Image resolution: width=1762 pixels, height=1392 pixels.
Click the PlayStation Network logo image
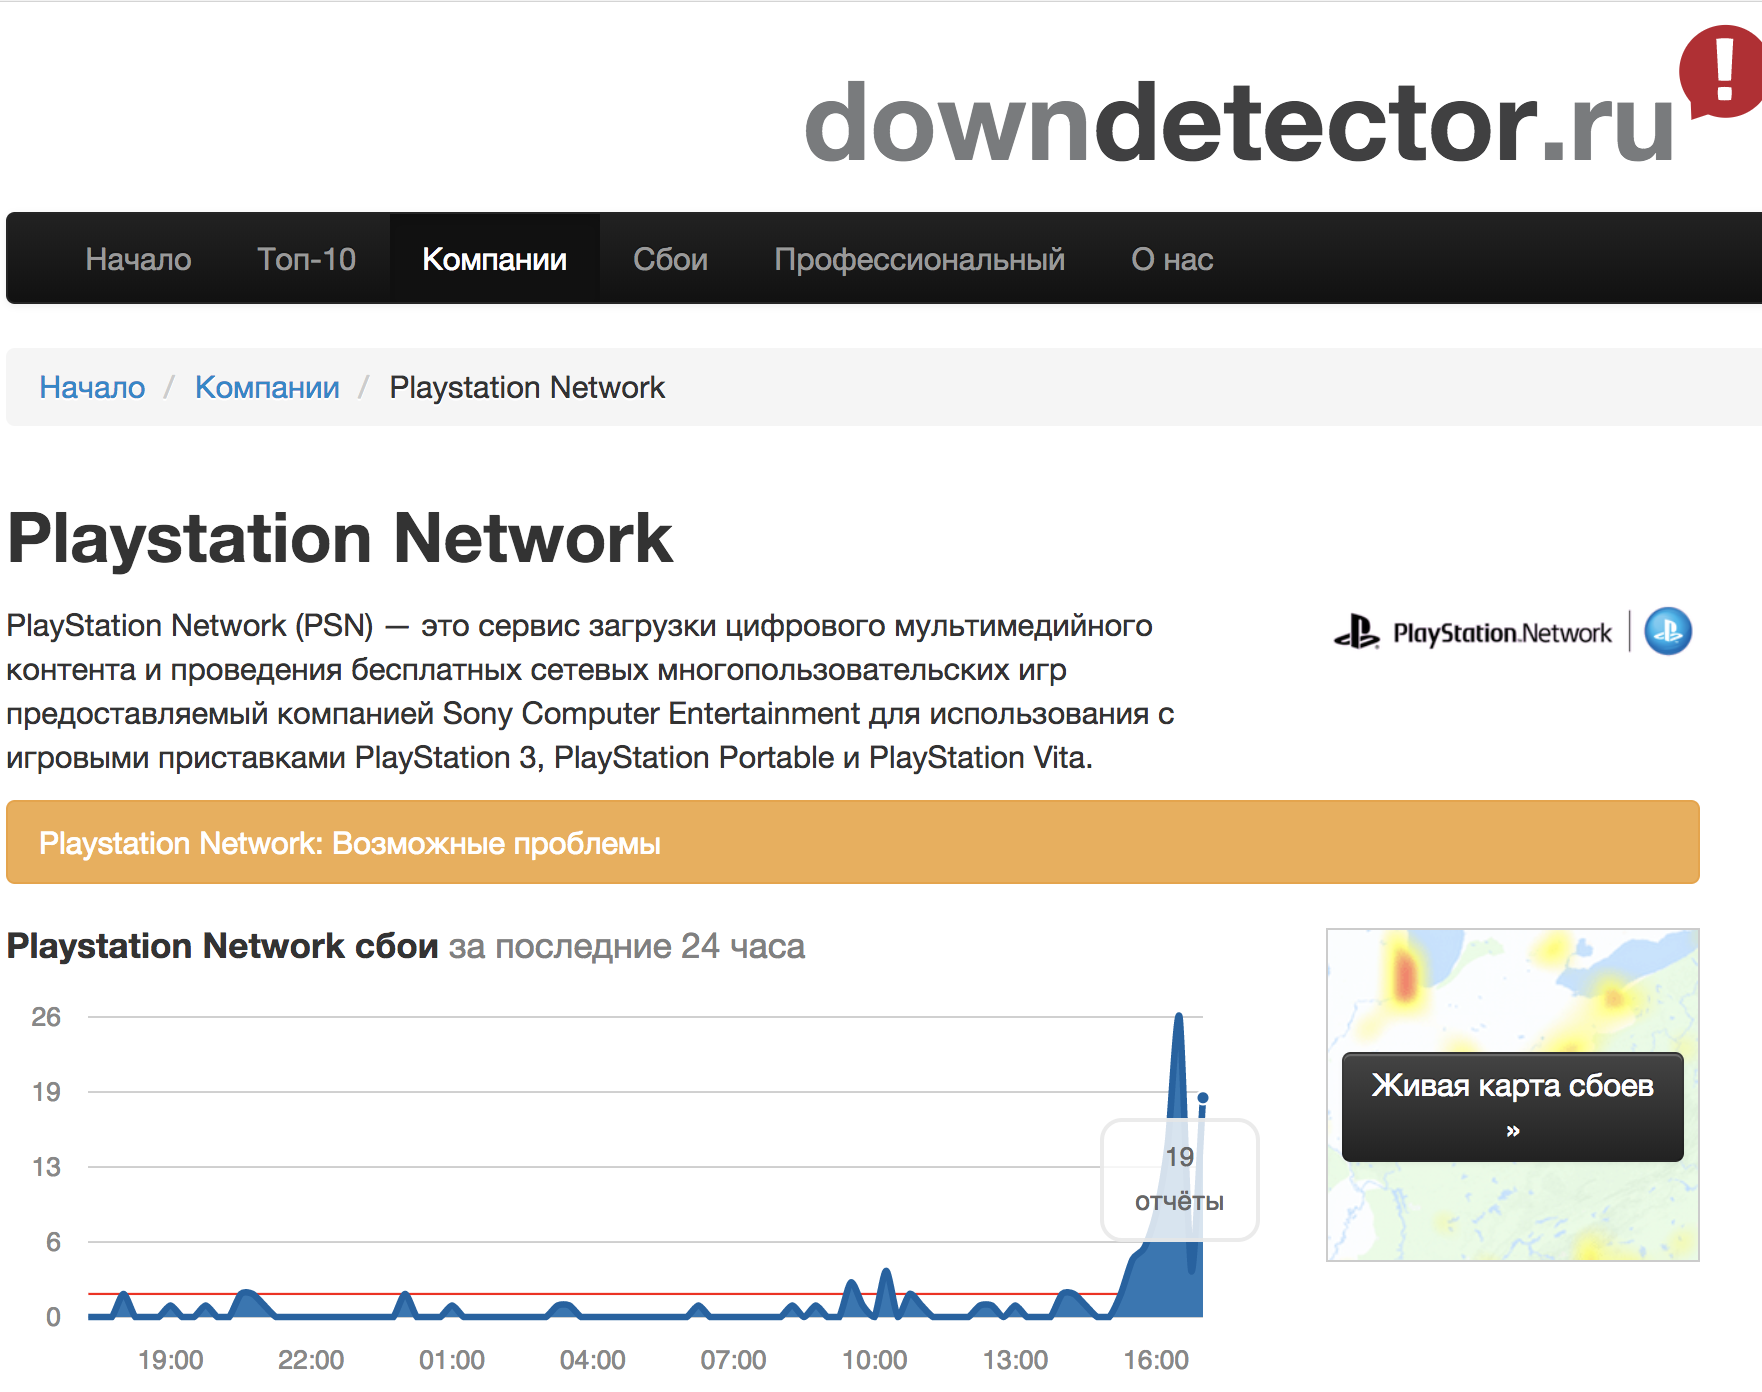pos(1512,632)
